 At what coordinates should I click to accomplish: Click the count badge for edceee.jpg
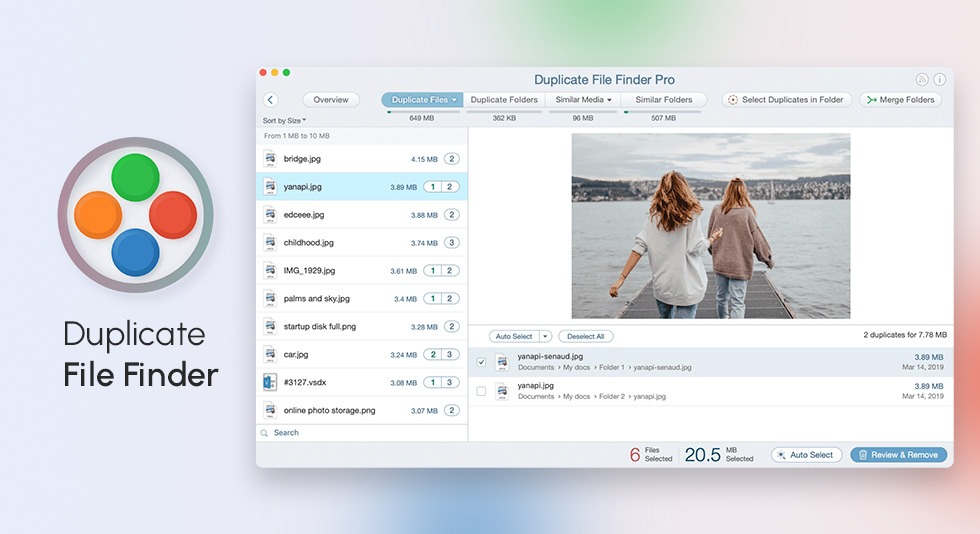point(452,214)
